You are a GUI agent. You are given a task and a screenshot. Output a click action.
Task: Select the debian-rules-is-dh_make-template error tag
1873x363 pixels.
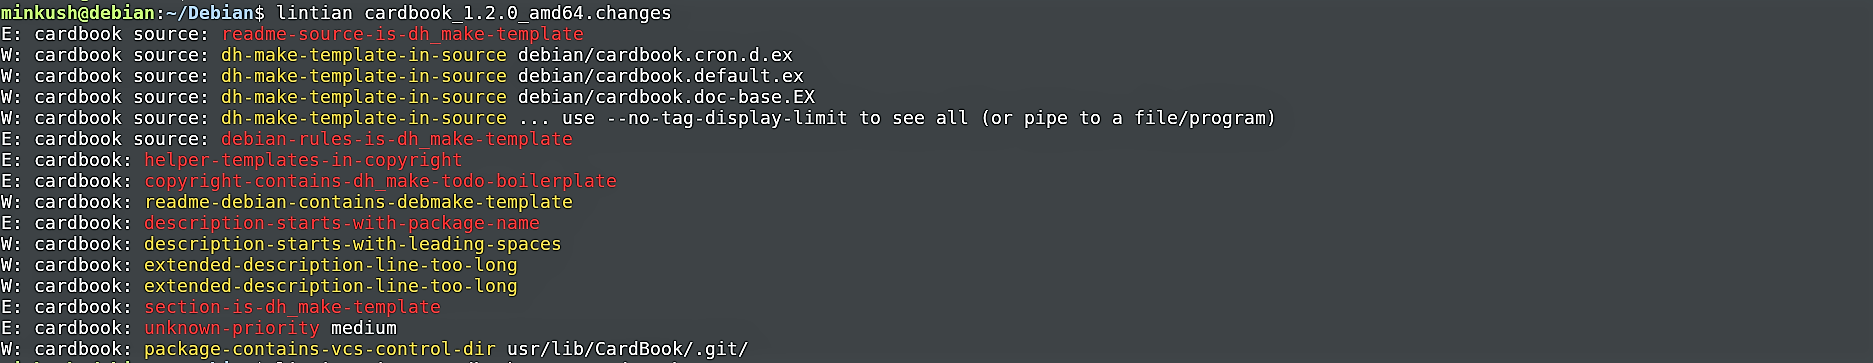[x=397, y=139]
